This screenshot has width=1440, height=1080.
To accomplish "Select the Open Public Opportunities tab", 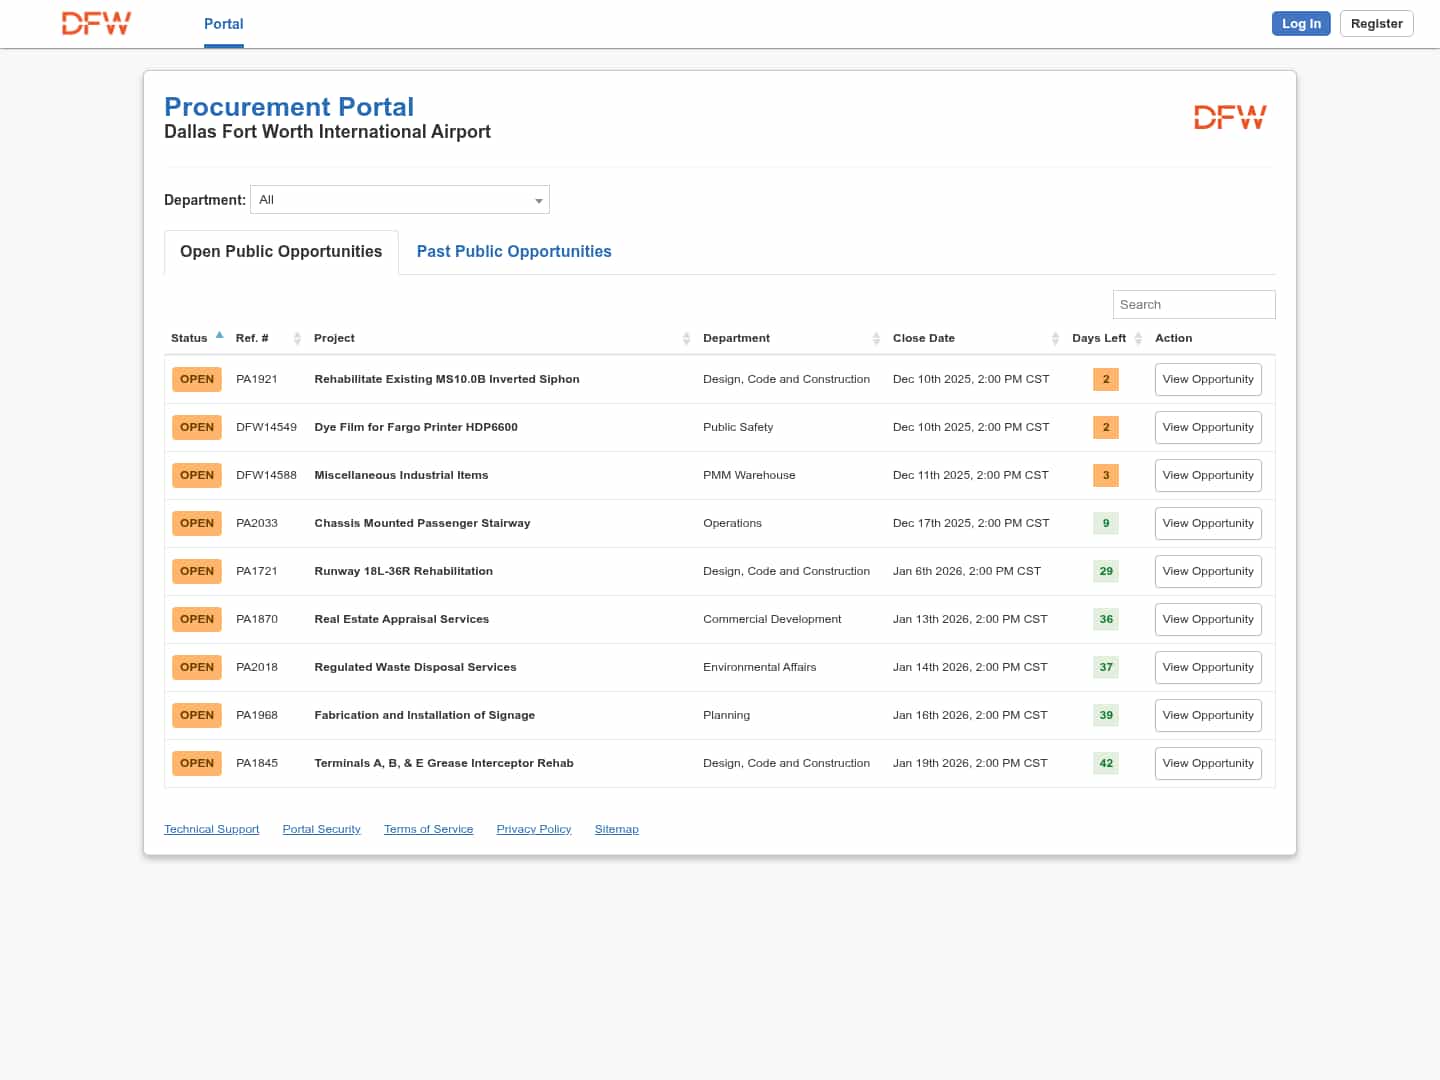I will coord(281,252).
